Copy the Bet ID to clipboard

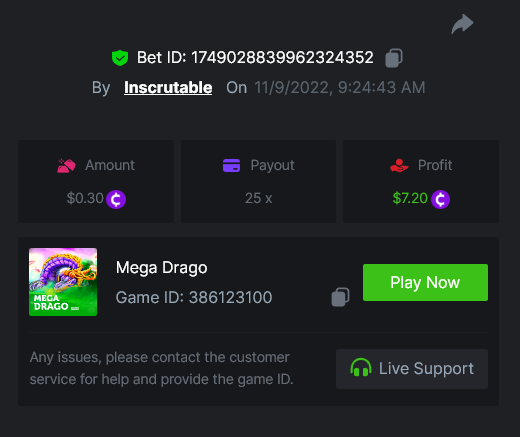click(x=394, y=58)
